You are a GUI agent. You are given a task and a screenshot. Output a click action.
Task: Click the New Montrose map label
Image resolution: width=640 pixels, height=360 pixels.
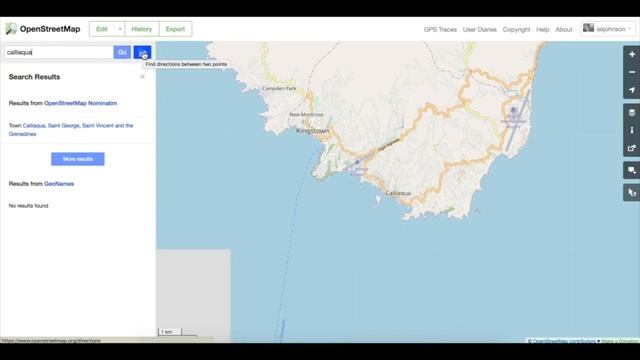306,114
